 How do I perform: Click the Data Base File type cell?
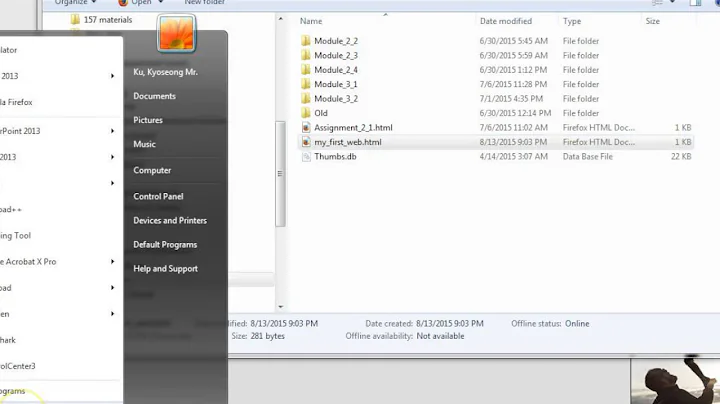pyautogui.click(x=588, y=157)
